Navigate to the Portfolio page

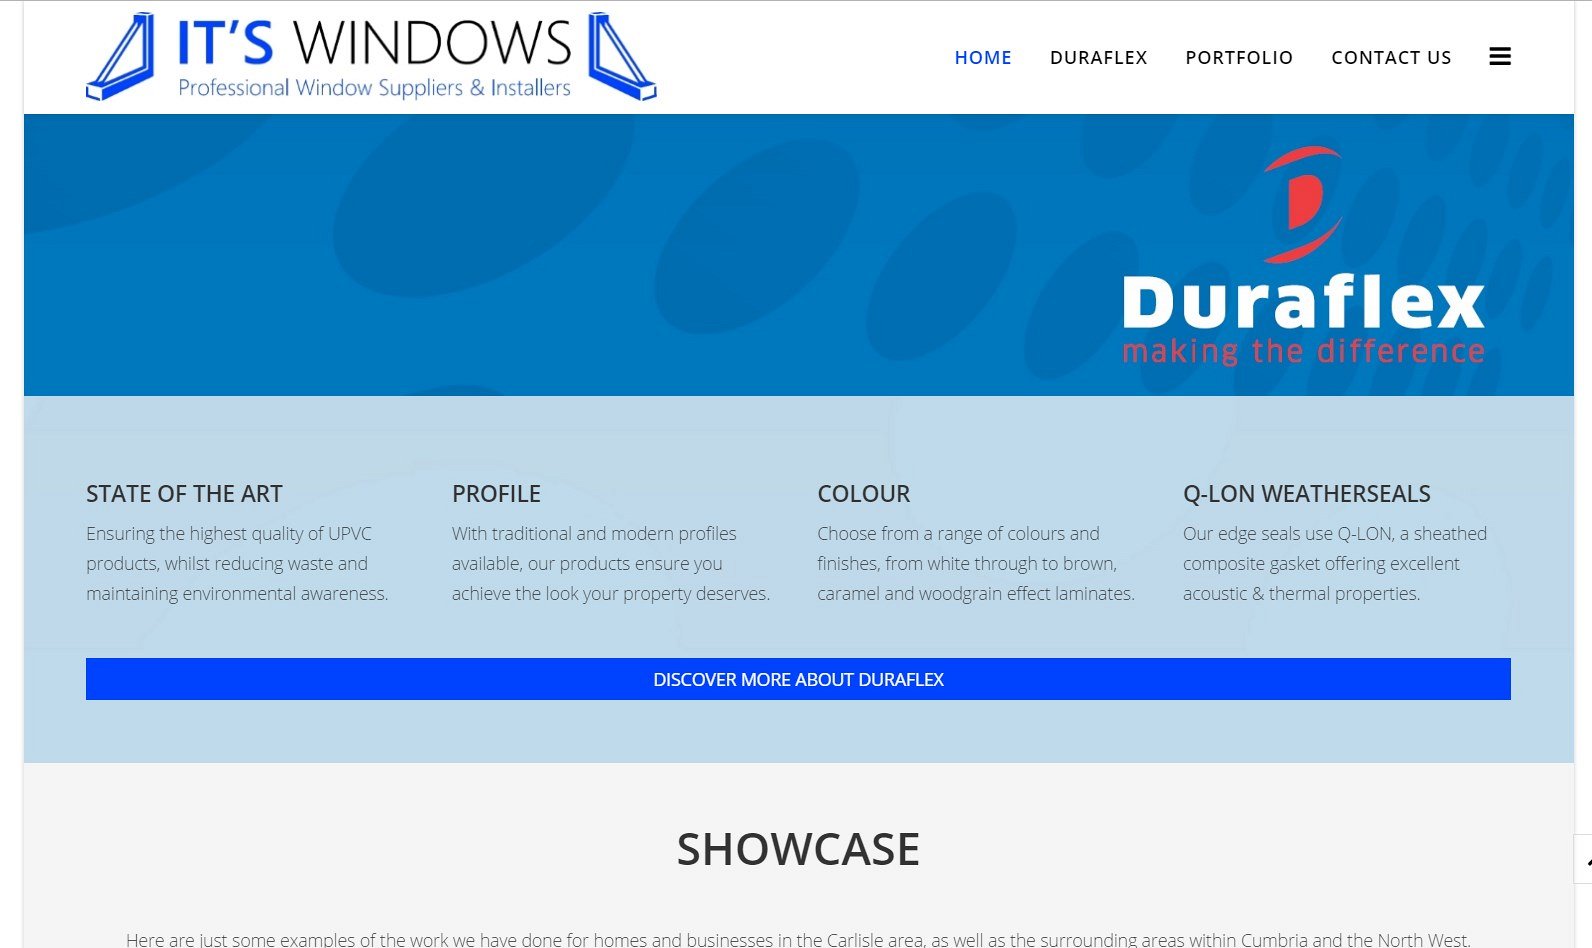(1238, 58)
